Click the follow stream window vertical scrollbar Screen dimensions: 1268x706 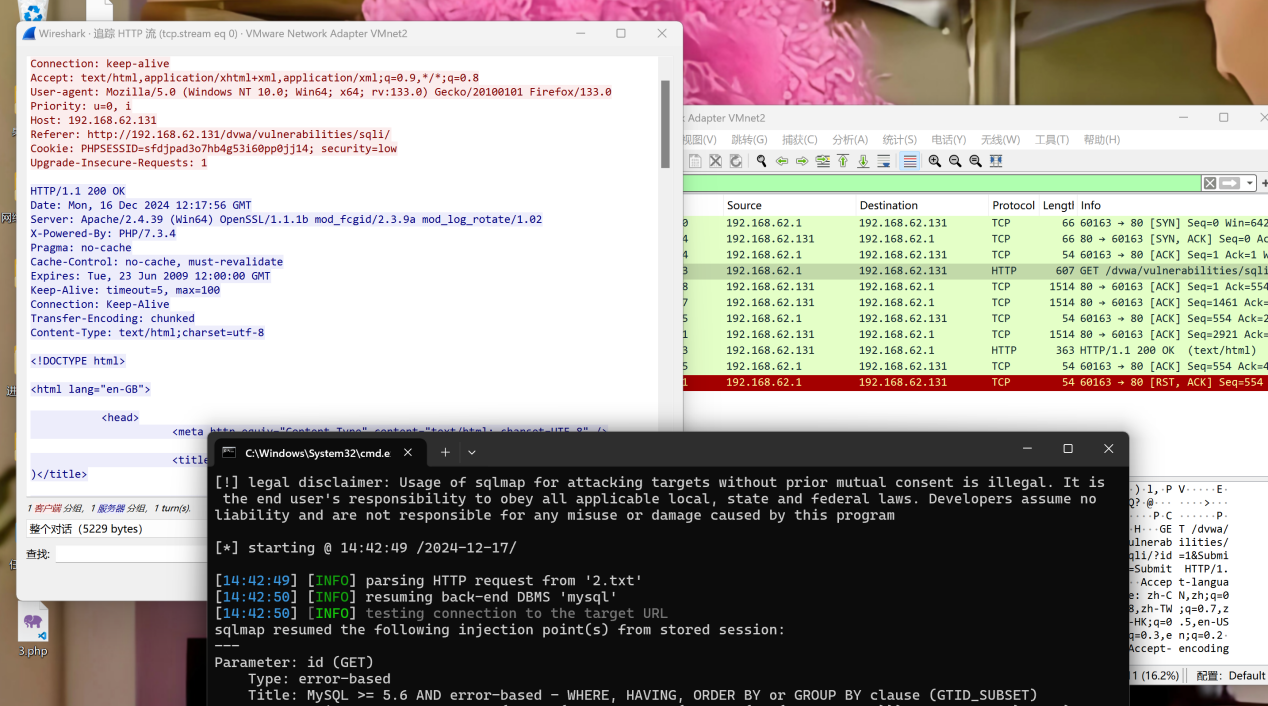(x=665, y=125)
